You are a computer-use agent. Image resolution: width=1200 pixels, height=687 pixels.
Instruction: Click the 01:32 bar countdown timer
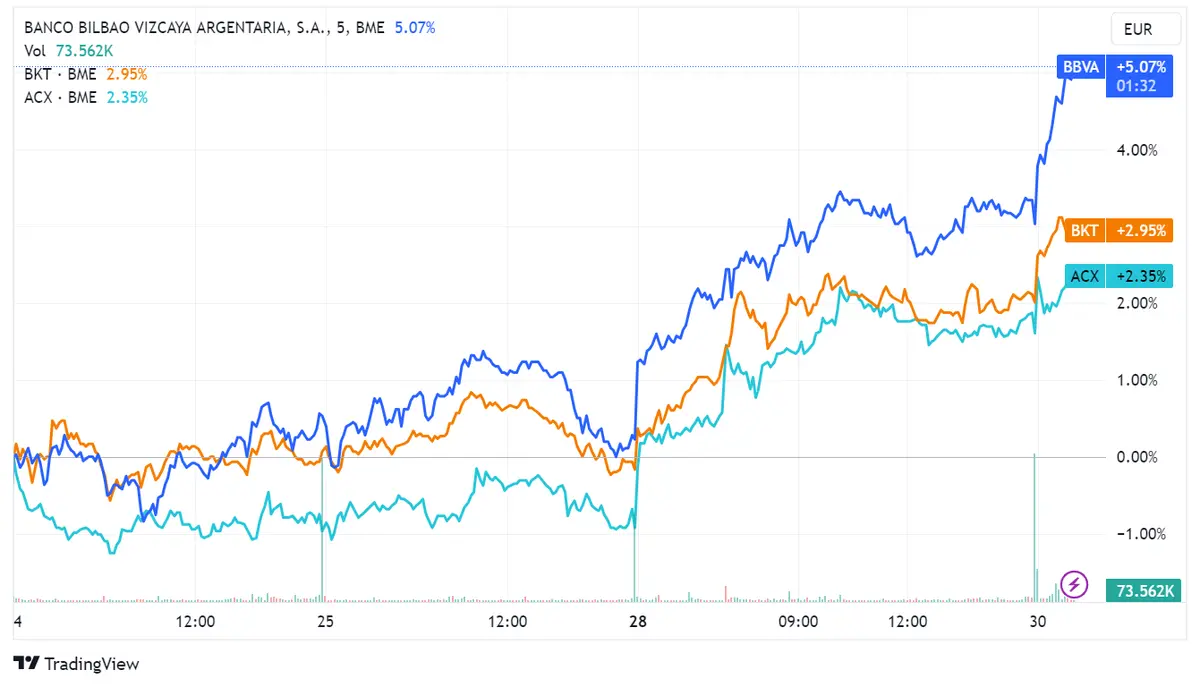coord(1138,87)
